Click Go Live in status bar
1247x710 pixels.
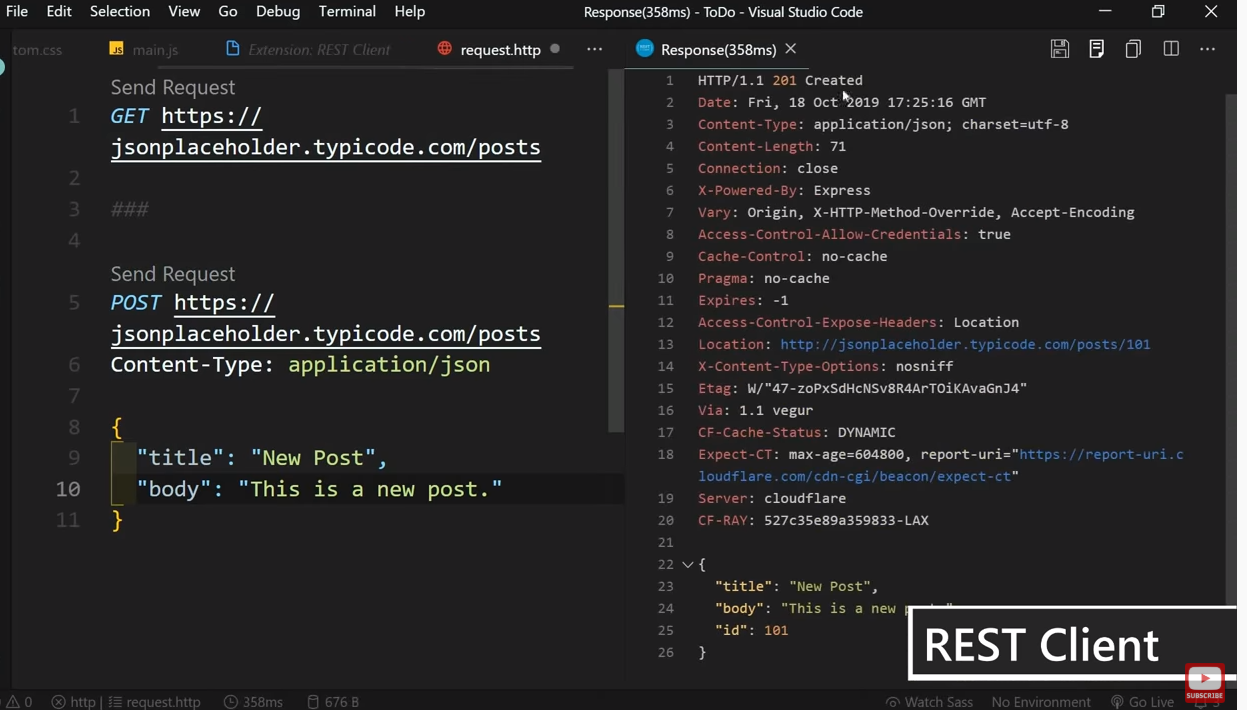[1142, 702]
